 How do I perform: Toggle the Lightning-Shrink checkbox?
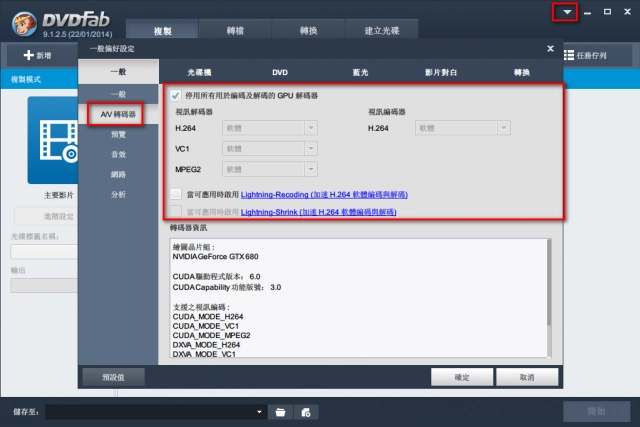click(x=176, y=211)
